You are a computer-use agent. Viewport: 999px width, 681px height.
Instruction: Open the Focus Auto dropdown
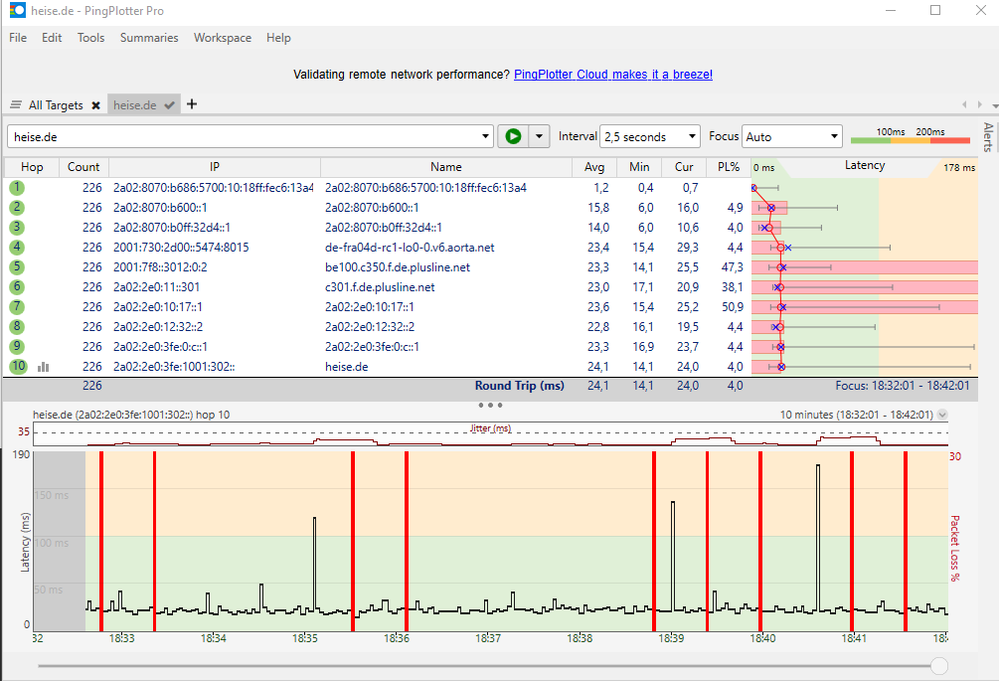coord(792,136)
